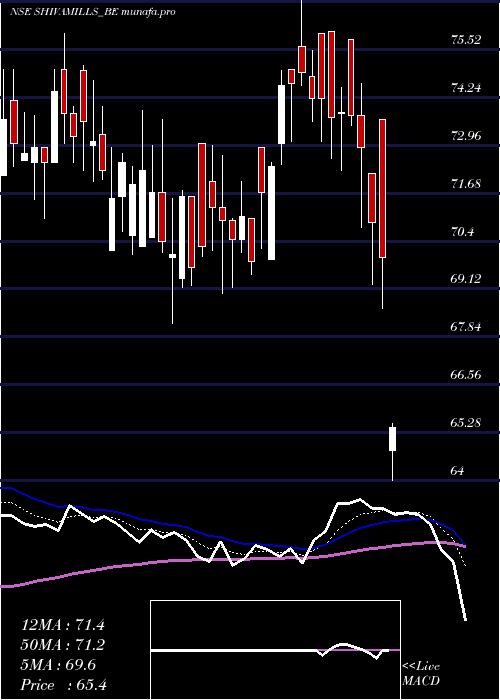Click the 74.24 price axis label
Screen dimensions: 500x700
coord(466,88)
